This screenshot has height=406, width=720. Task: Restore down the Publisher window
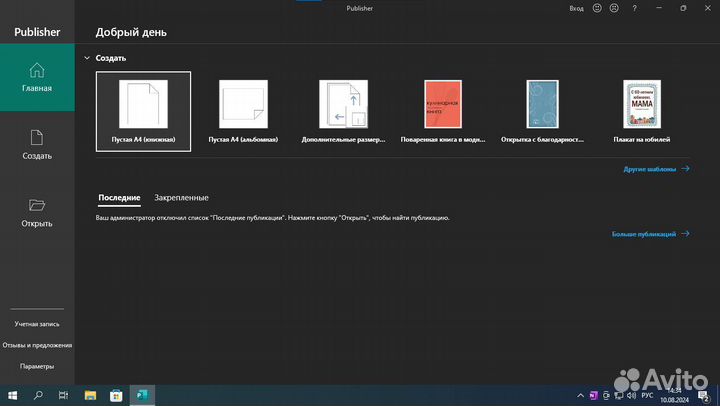click(x=683, y=8)
